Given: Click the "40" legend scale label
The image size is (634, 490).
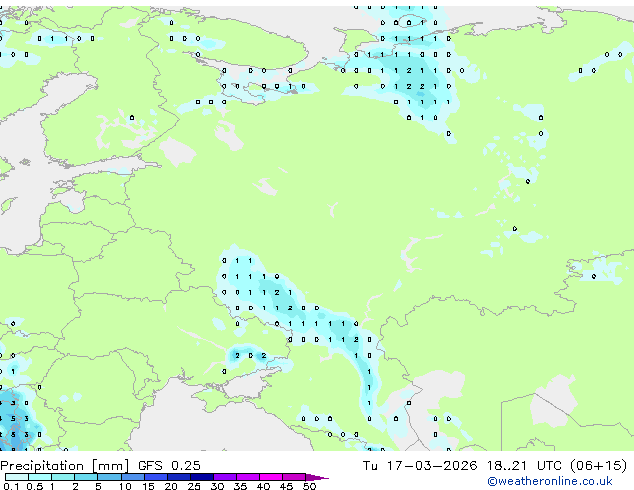Looking at the screenshot, I should tap(263, 486).
